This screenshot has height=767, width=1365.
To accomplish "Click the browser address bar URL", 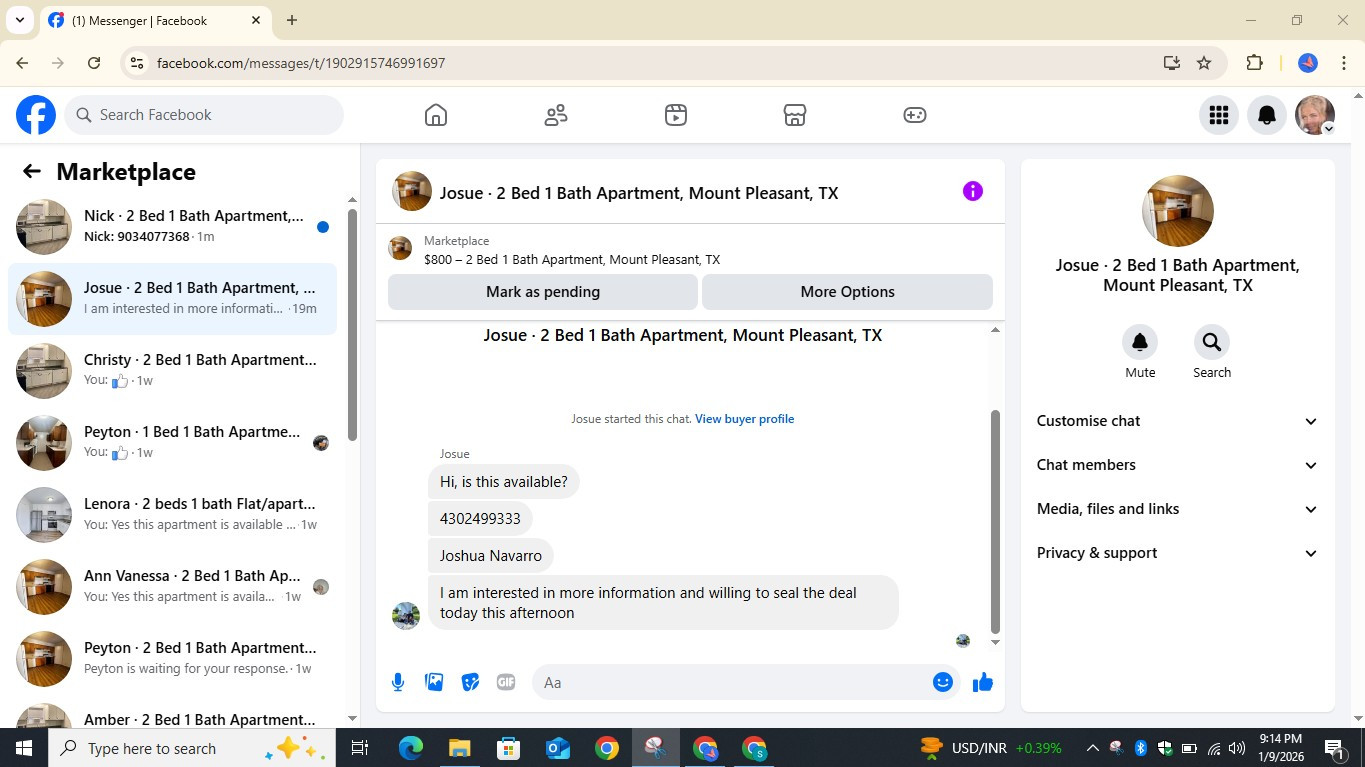I will click(301, 63).
